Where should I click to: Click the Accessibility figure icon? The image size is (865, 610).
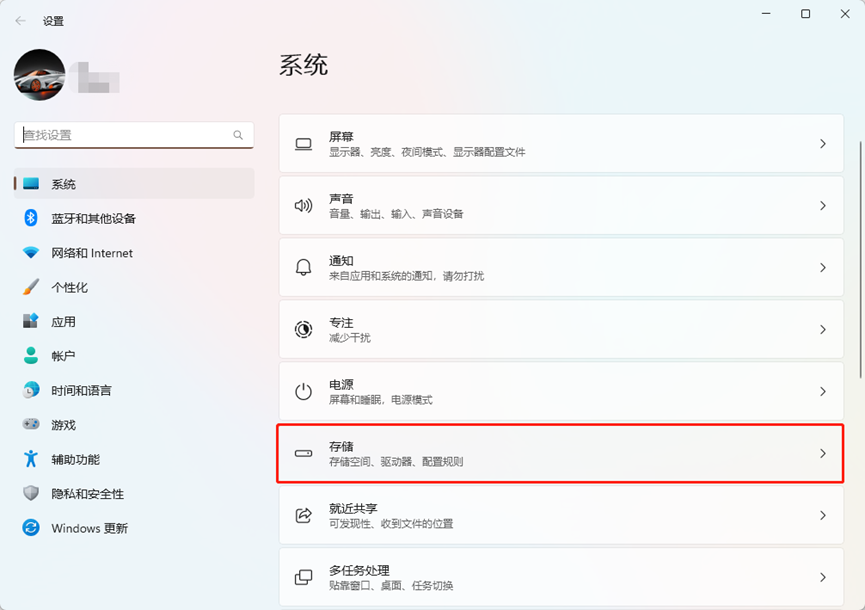pyautogui.click(x=31, y=459)
